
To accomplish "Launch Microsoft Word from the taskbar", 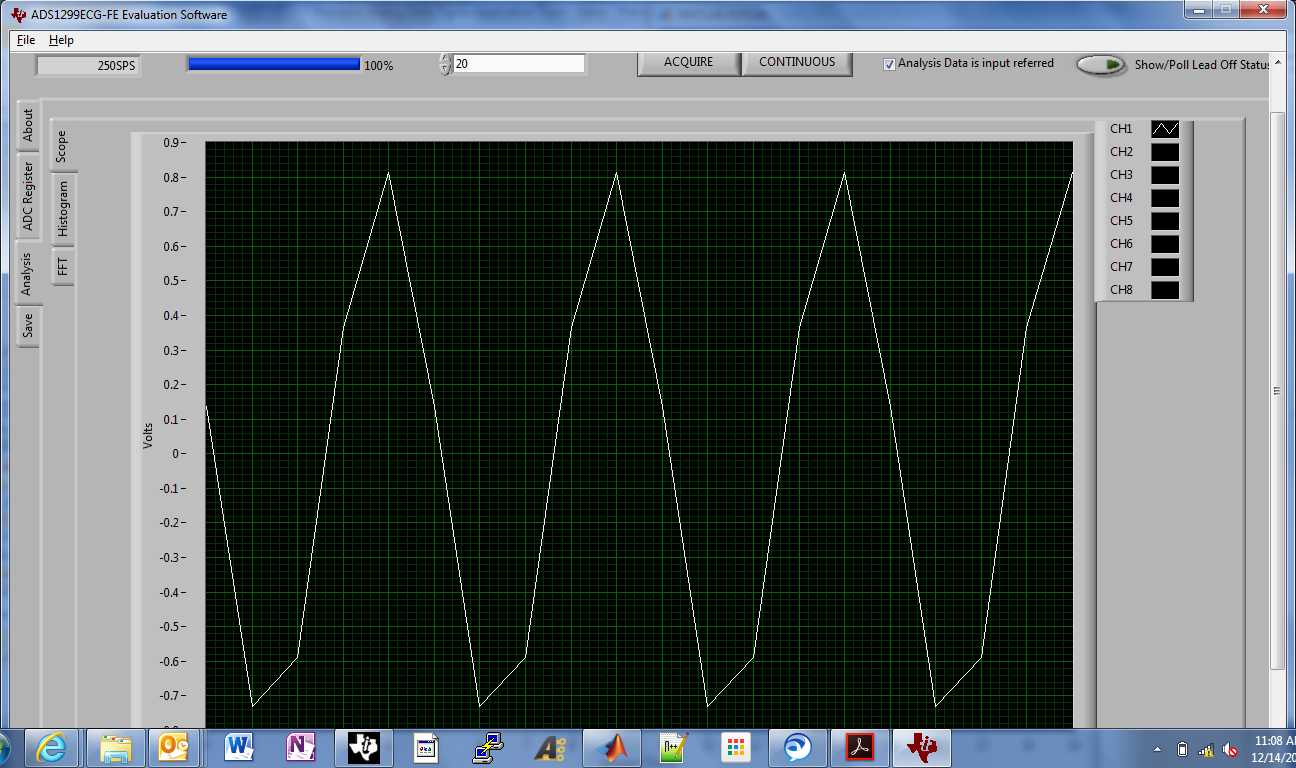I will [x=239, y=747].
